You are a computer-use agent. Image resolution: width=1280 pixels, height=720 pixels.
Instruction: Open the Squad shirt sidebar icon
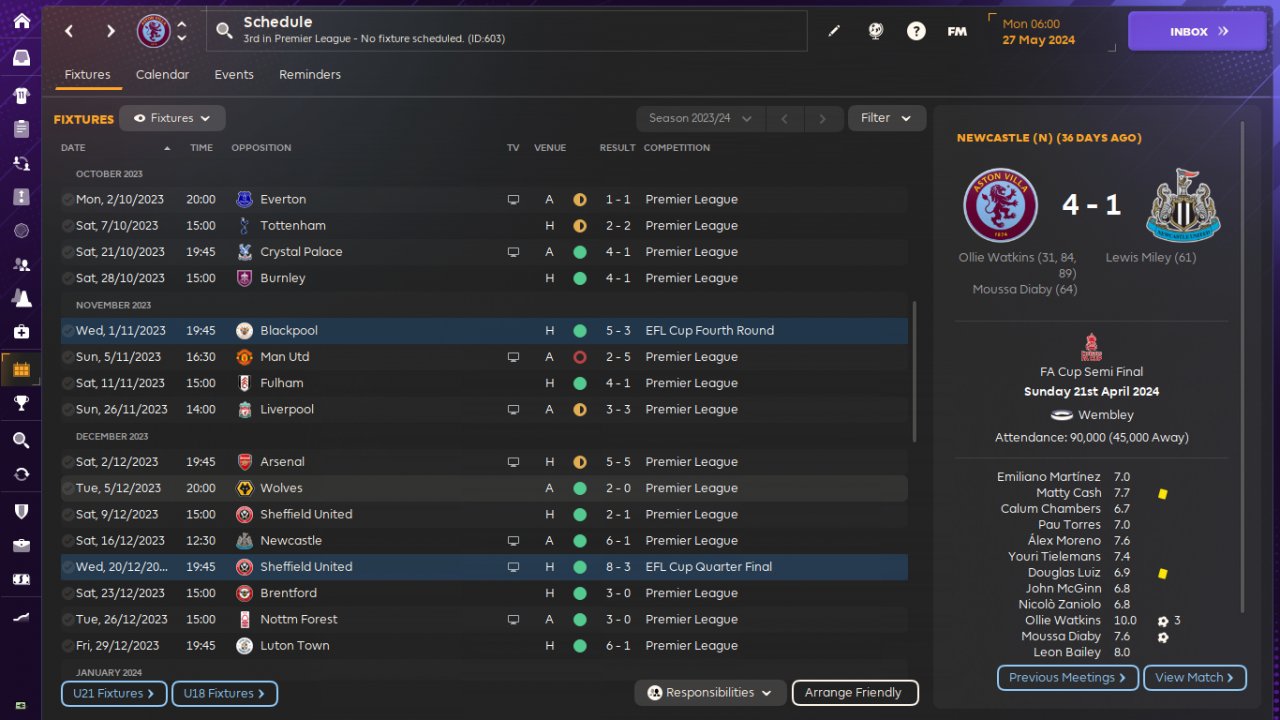pyautogui.click(x=21, y=96)
